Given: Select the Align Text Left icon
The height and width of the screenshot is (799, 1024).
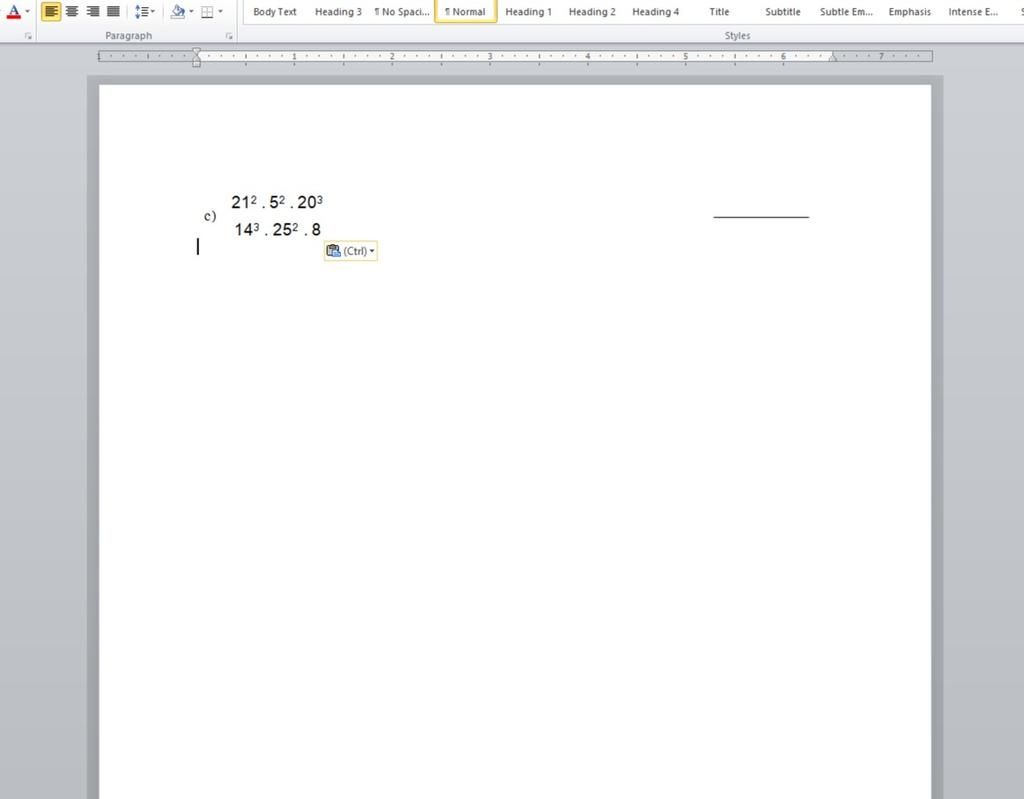Looking at the screenshot, I should (51, 11).
